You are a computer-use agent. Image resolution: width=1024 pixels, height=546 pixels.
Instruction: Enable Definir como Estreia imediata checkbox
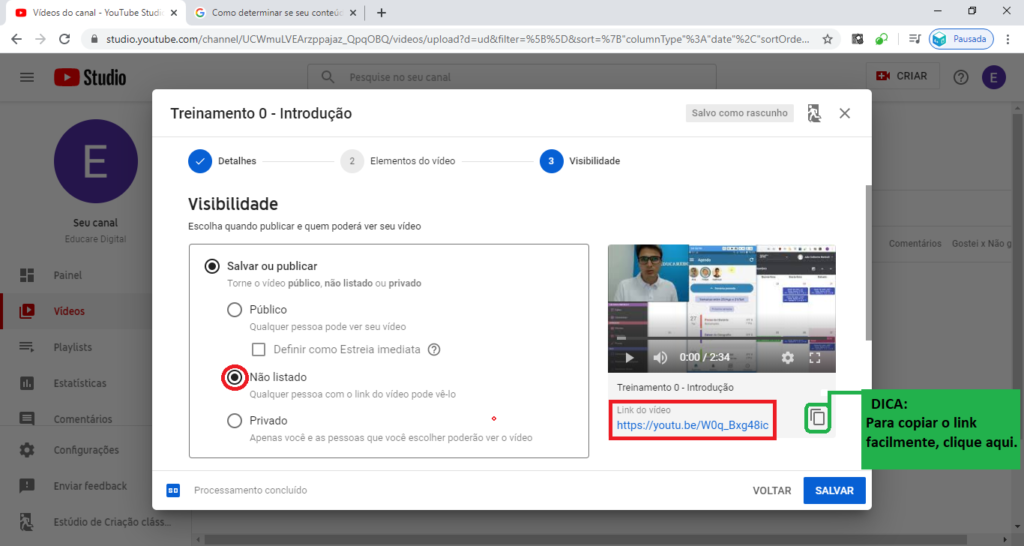(259, 349)
